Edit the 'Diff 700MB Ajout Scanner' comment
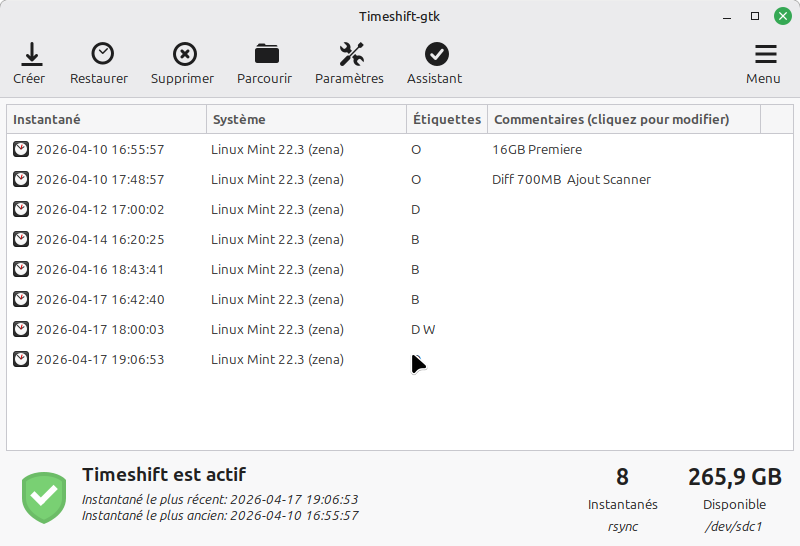The width and height of the screenshot is (800, 546). click(x=571, y=180)
